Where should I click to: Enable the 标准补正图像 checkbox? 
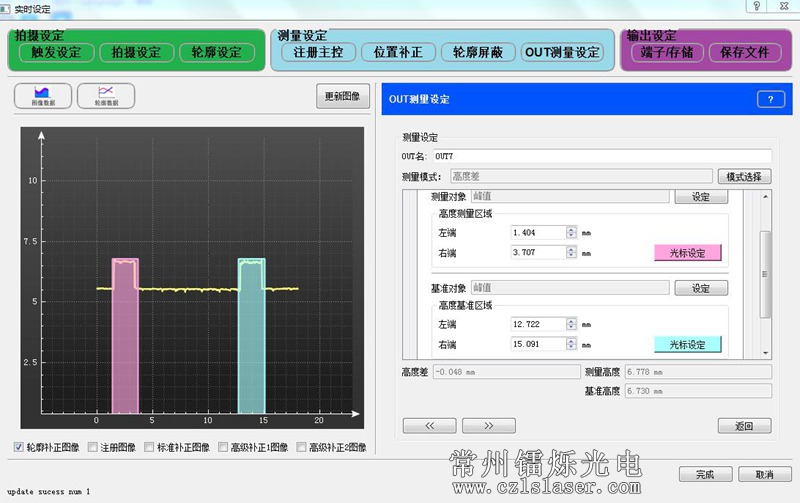coord(149,447)
